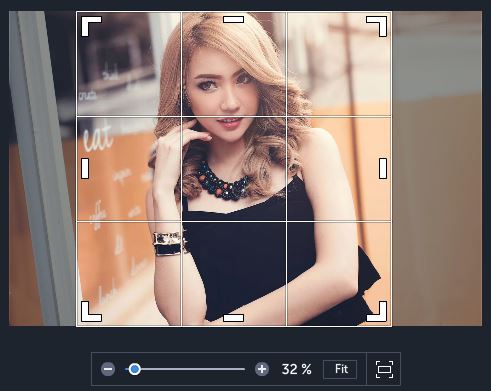Viewport: 491px width, 391px height.
Task: Click the dimmed image area left of crop box
Action: (43, 168)
